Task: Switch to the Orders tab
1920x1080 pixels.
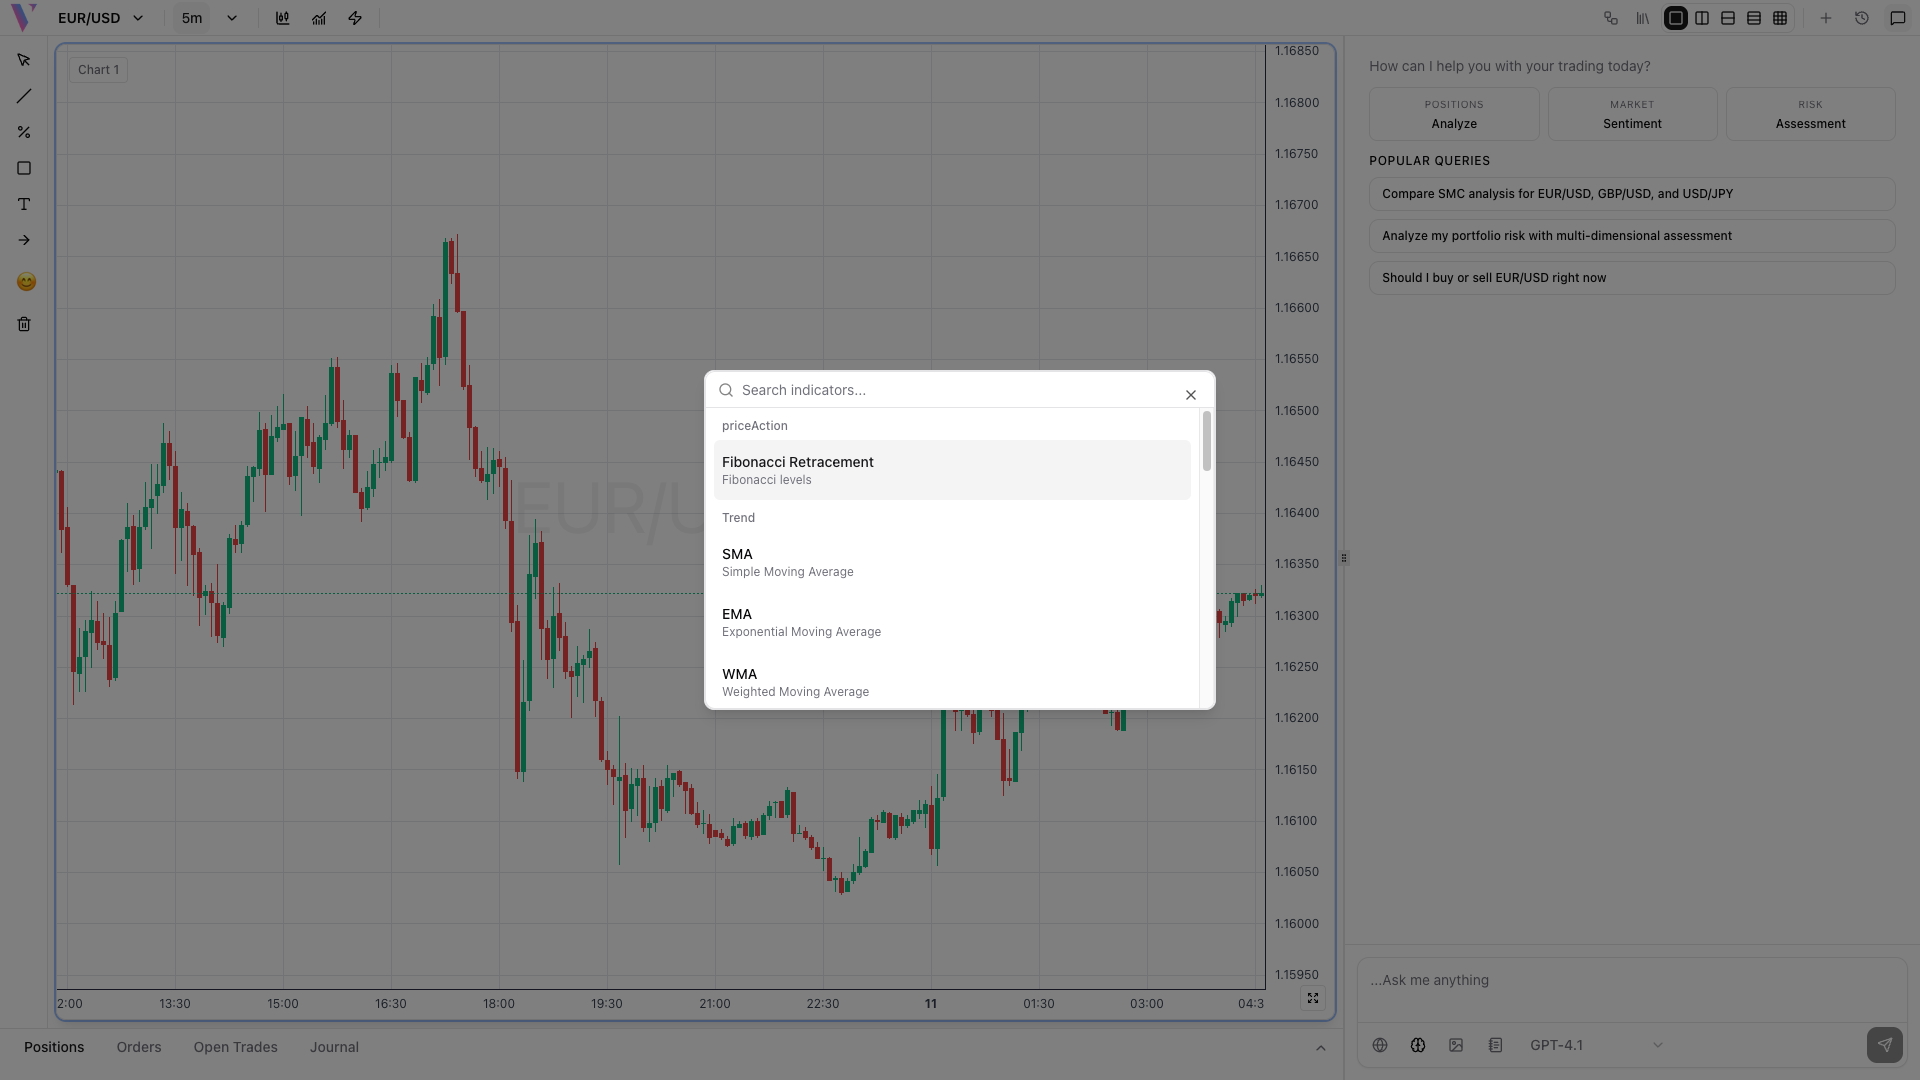Action: [x=138, y=1047]
